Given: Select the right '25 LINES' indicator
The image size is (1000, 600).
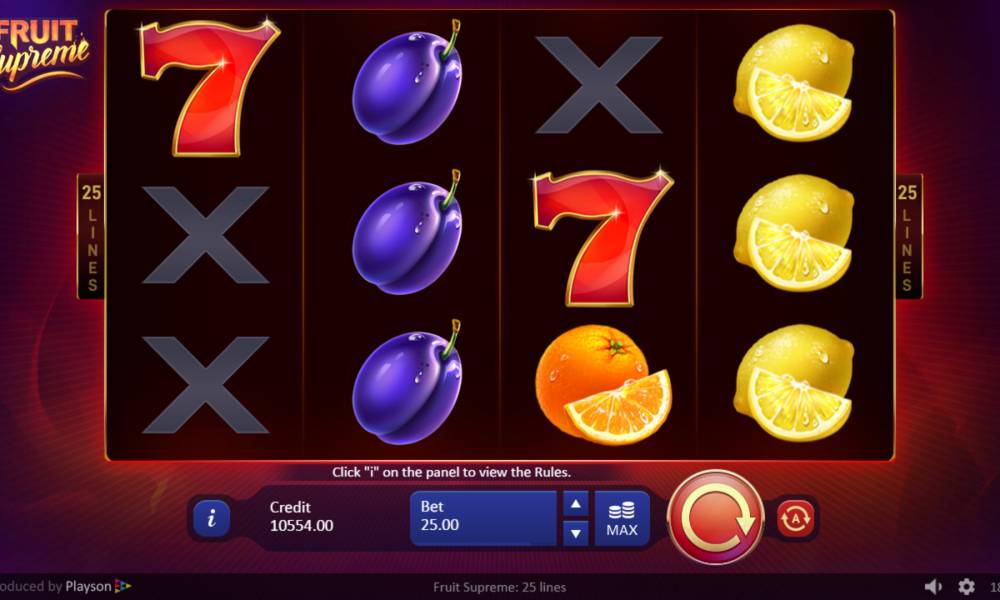Looking at the screenshot, I should pyautogui.click(x=908, y=237).
